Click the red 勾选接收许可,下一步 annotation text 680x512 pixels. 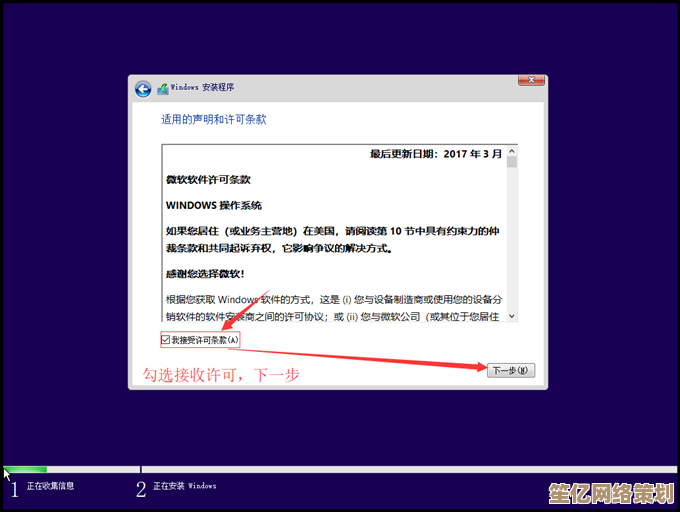click(215, 375)
